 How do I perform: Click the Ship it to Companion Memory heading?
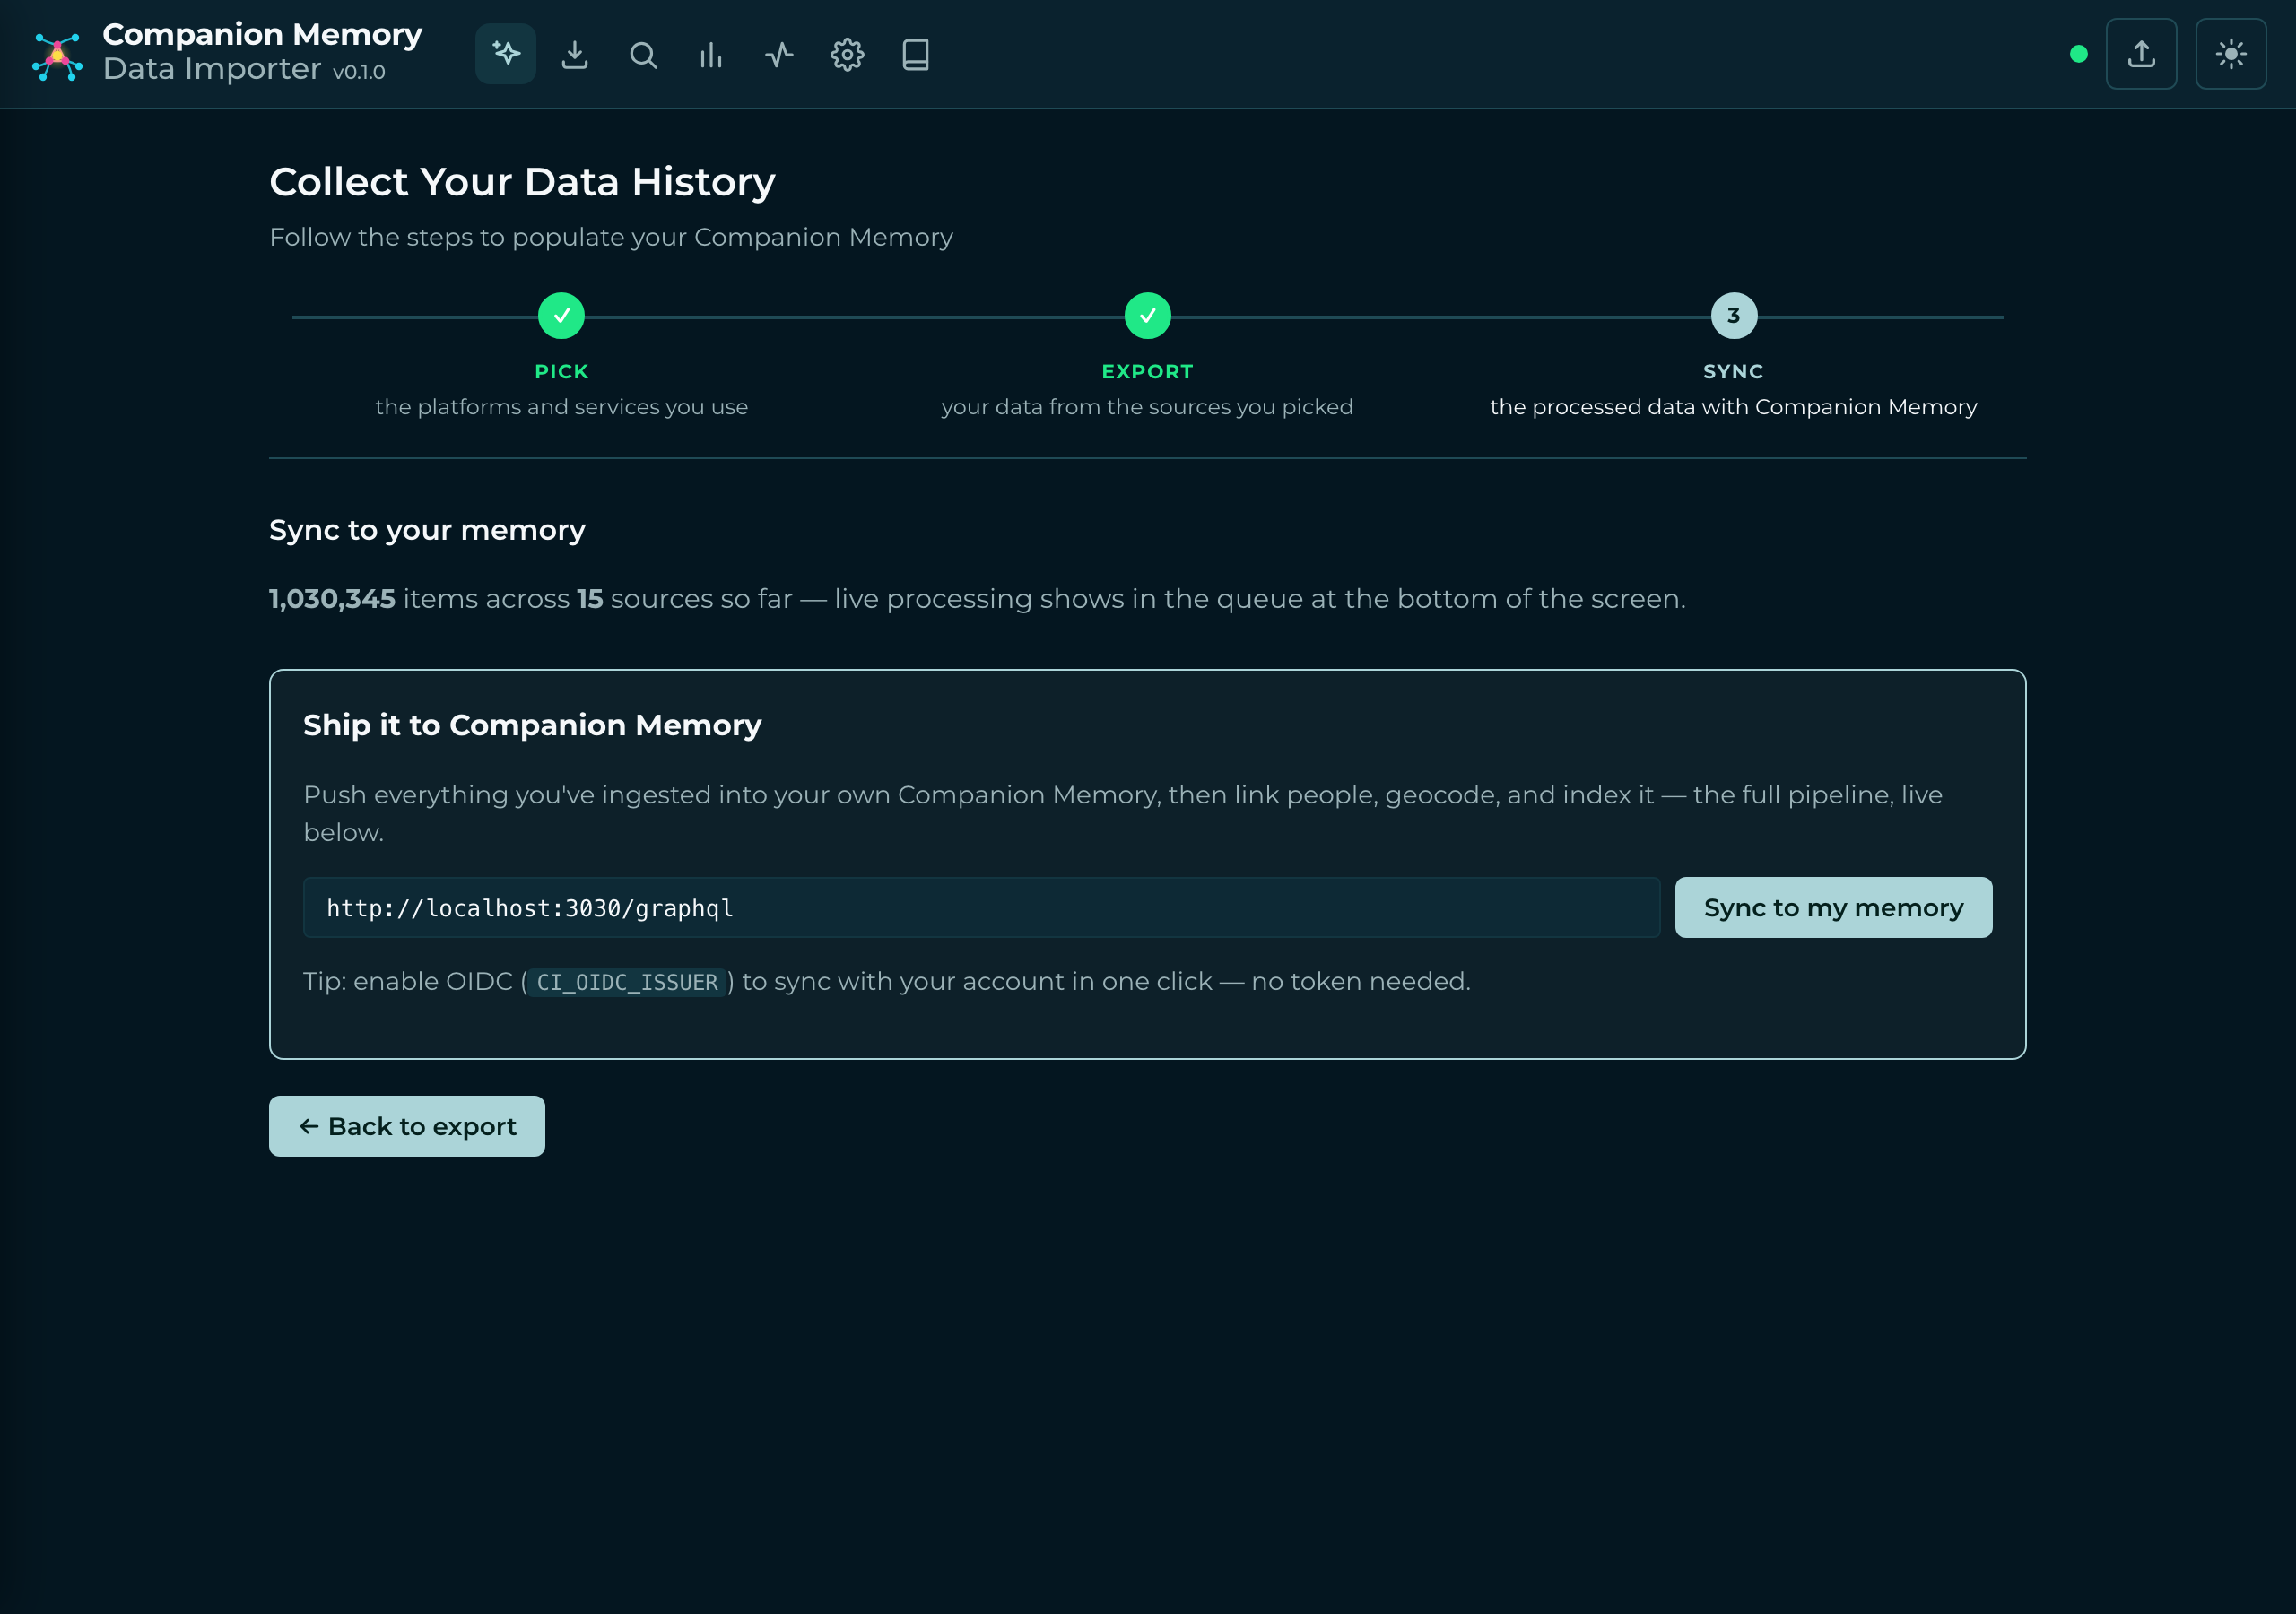pyautogui.click(x=532, y=725)
